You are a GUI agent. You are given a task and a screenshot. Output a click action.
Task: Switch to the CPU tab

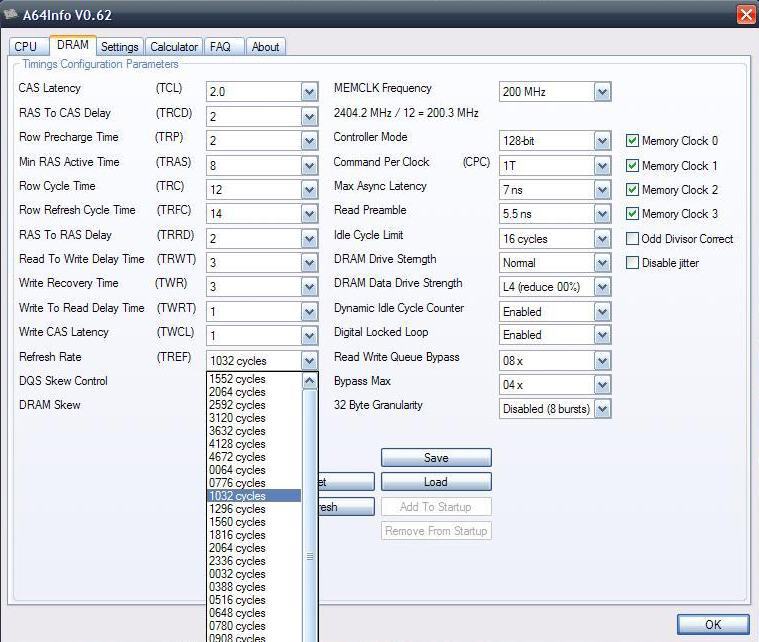point(28,47)
